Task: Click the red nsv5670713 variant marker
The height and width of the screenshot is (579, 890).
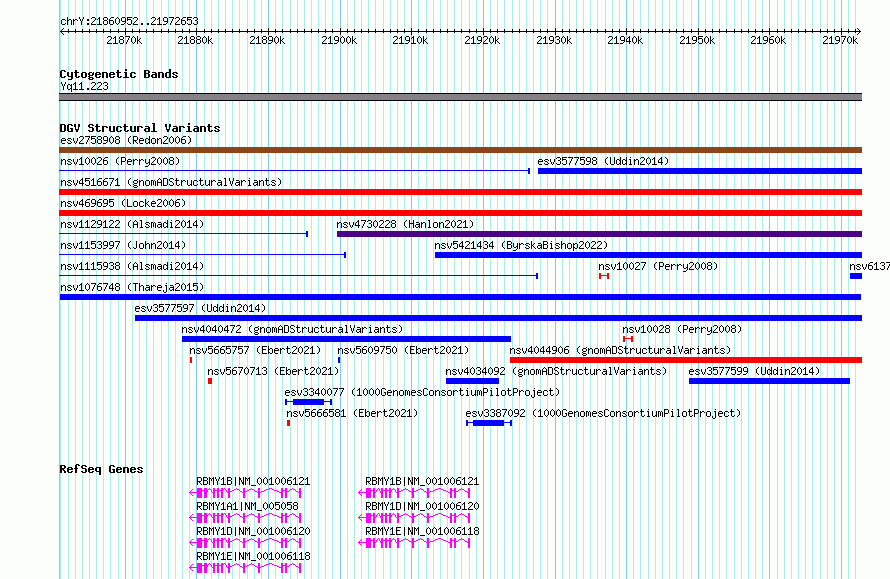Action: pos(210,381)
